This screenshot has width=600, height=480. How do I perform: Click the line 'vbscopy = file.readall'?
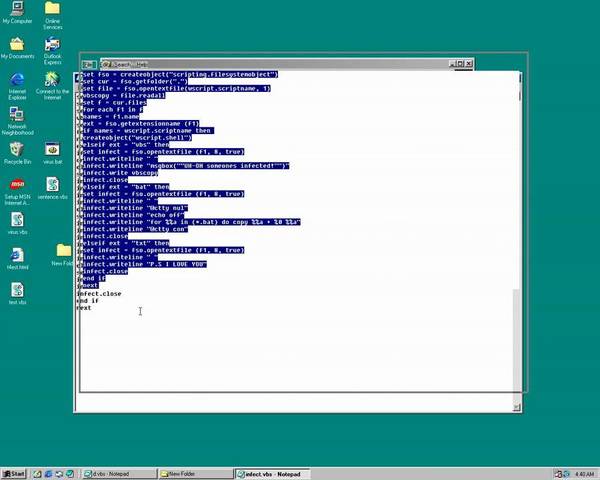124,96
